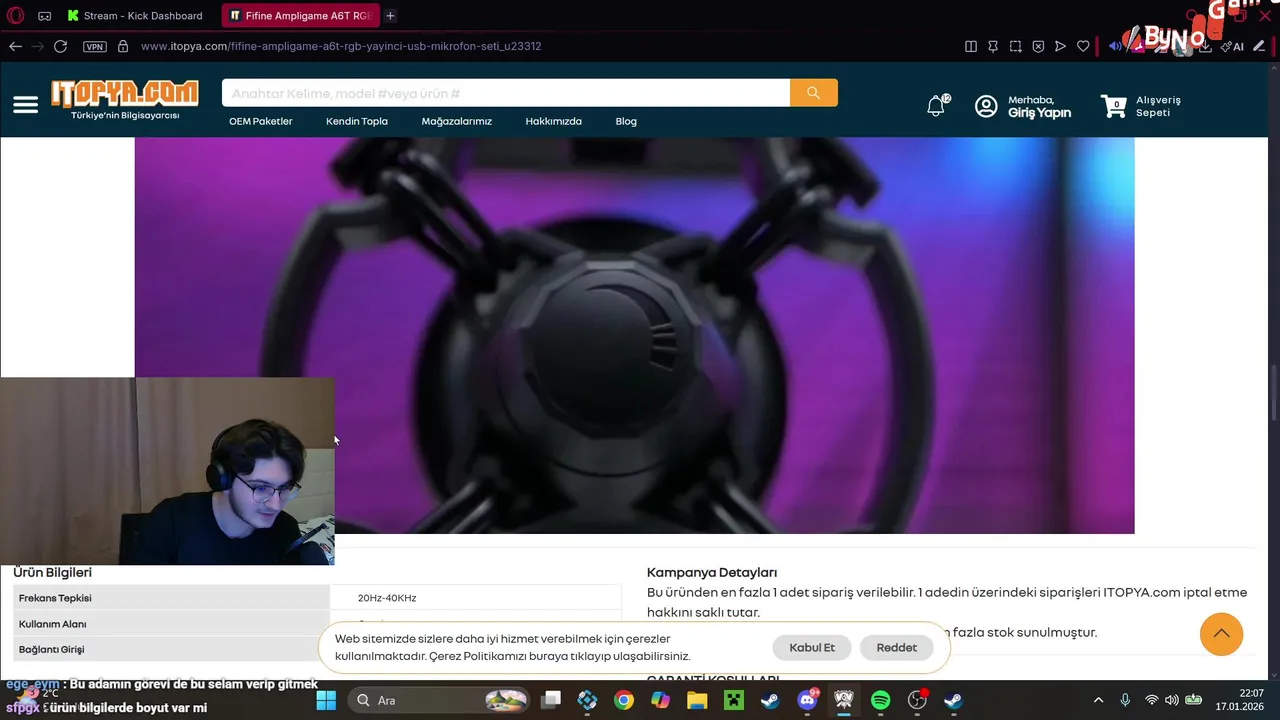Click the system tray microphone icon
This screenshot has width=1280, height=720.
point(1125,700)
